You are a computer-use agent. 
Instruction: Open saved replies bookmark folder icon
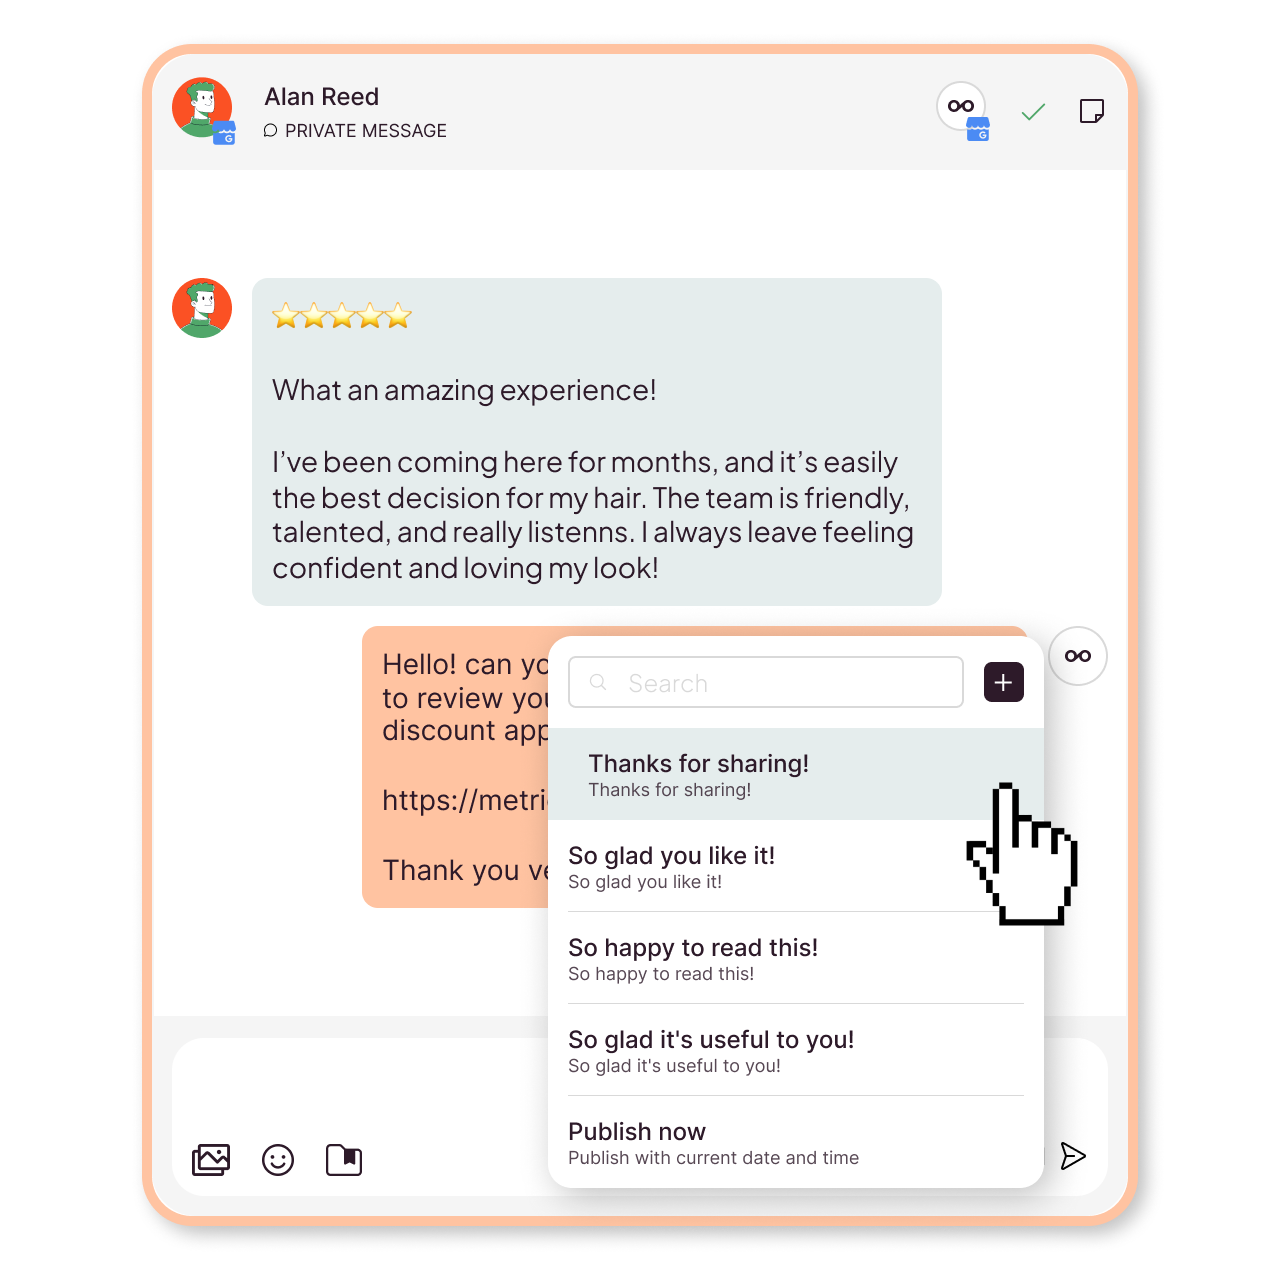click(x=344, y=1160)
